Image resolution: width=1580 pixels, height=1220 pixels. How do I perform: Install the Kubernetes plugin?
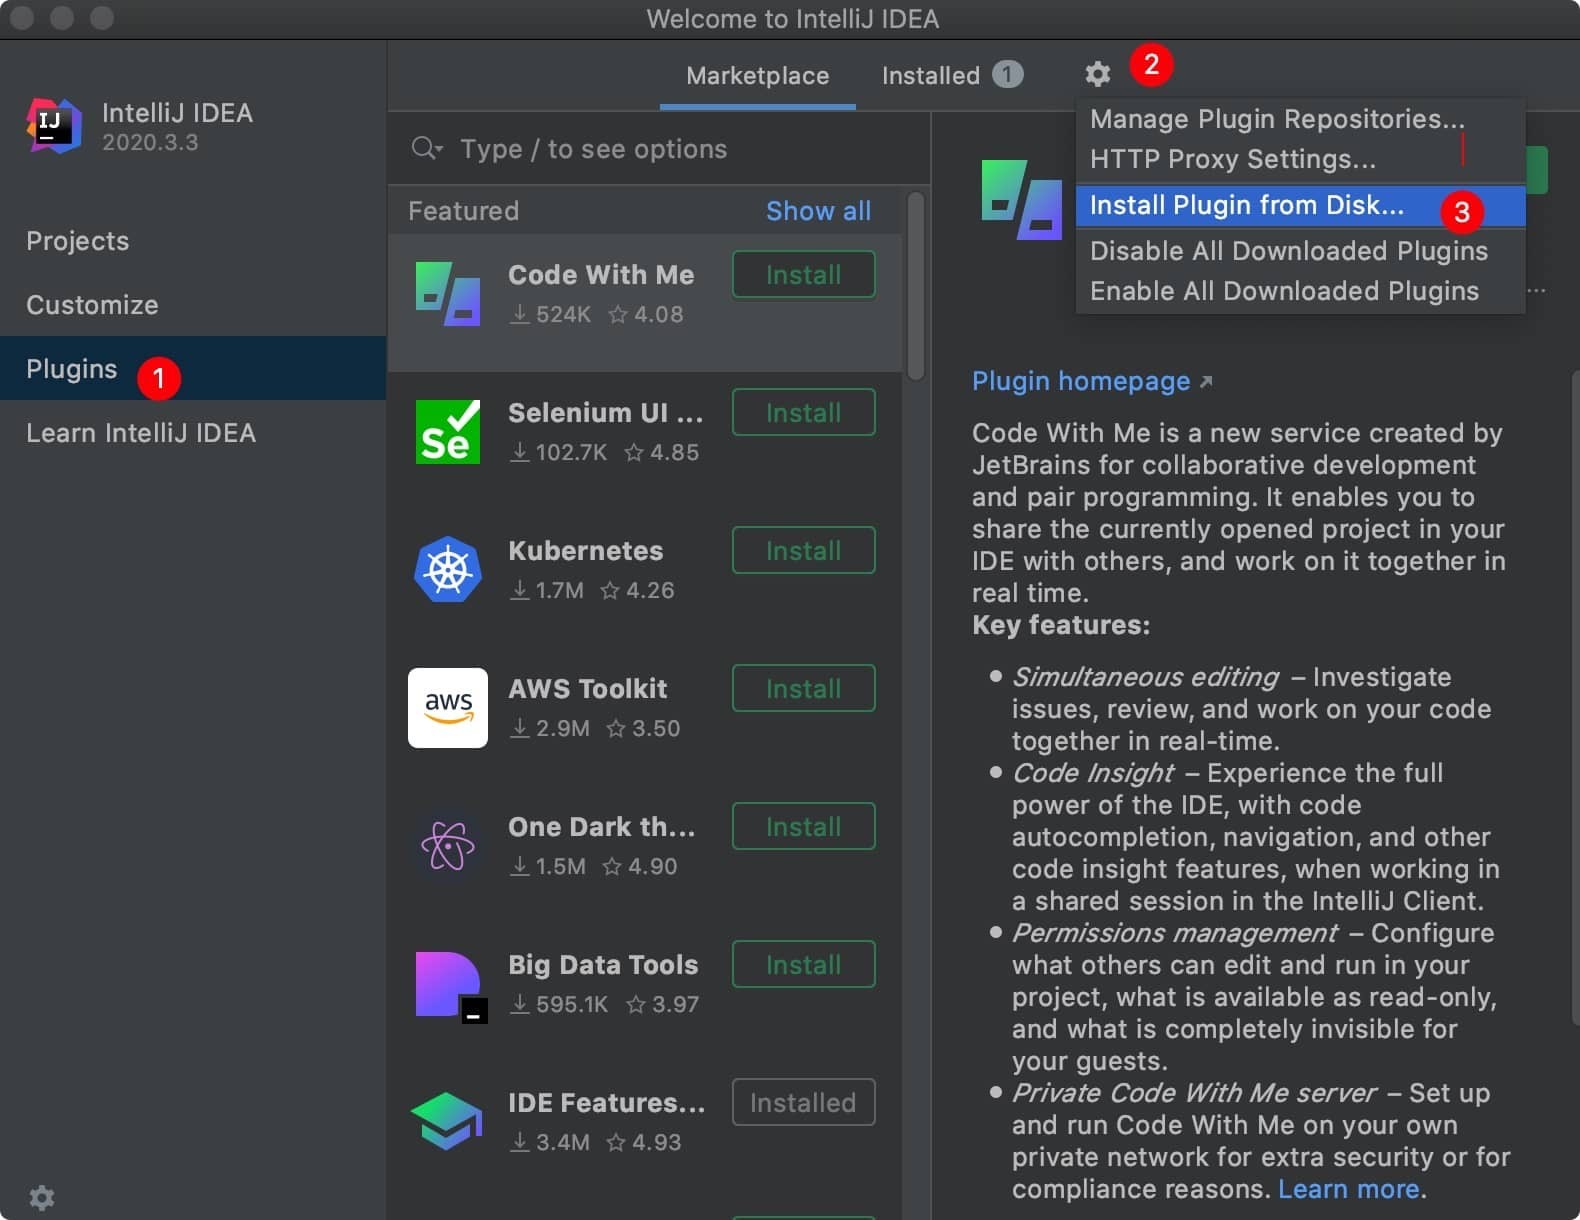pyautogui.click(x=803, y=551)
